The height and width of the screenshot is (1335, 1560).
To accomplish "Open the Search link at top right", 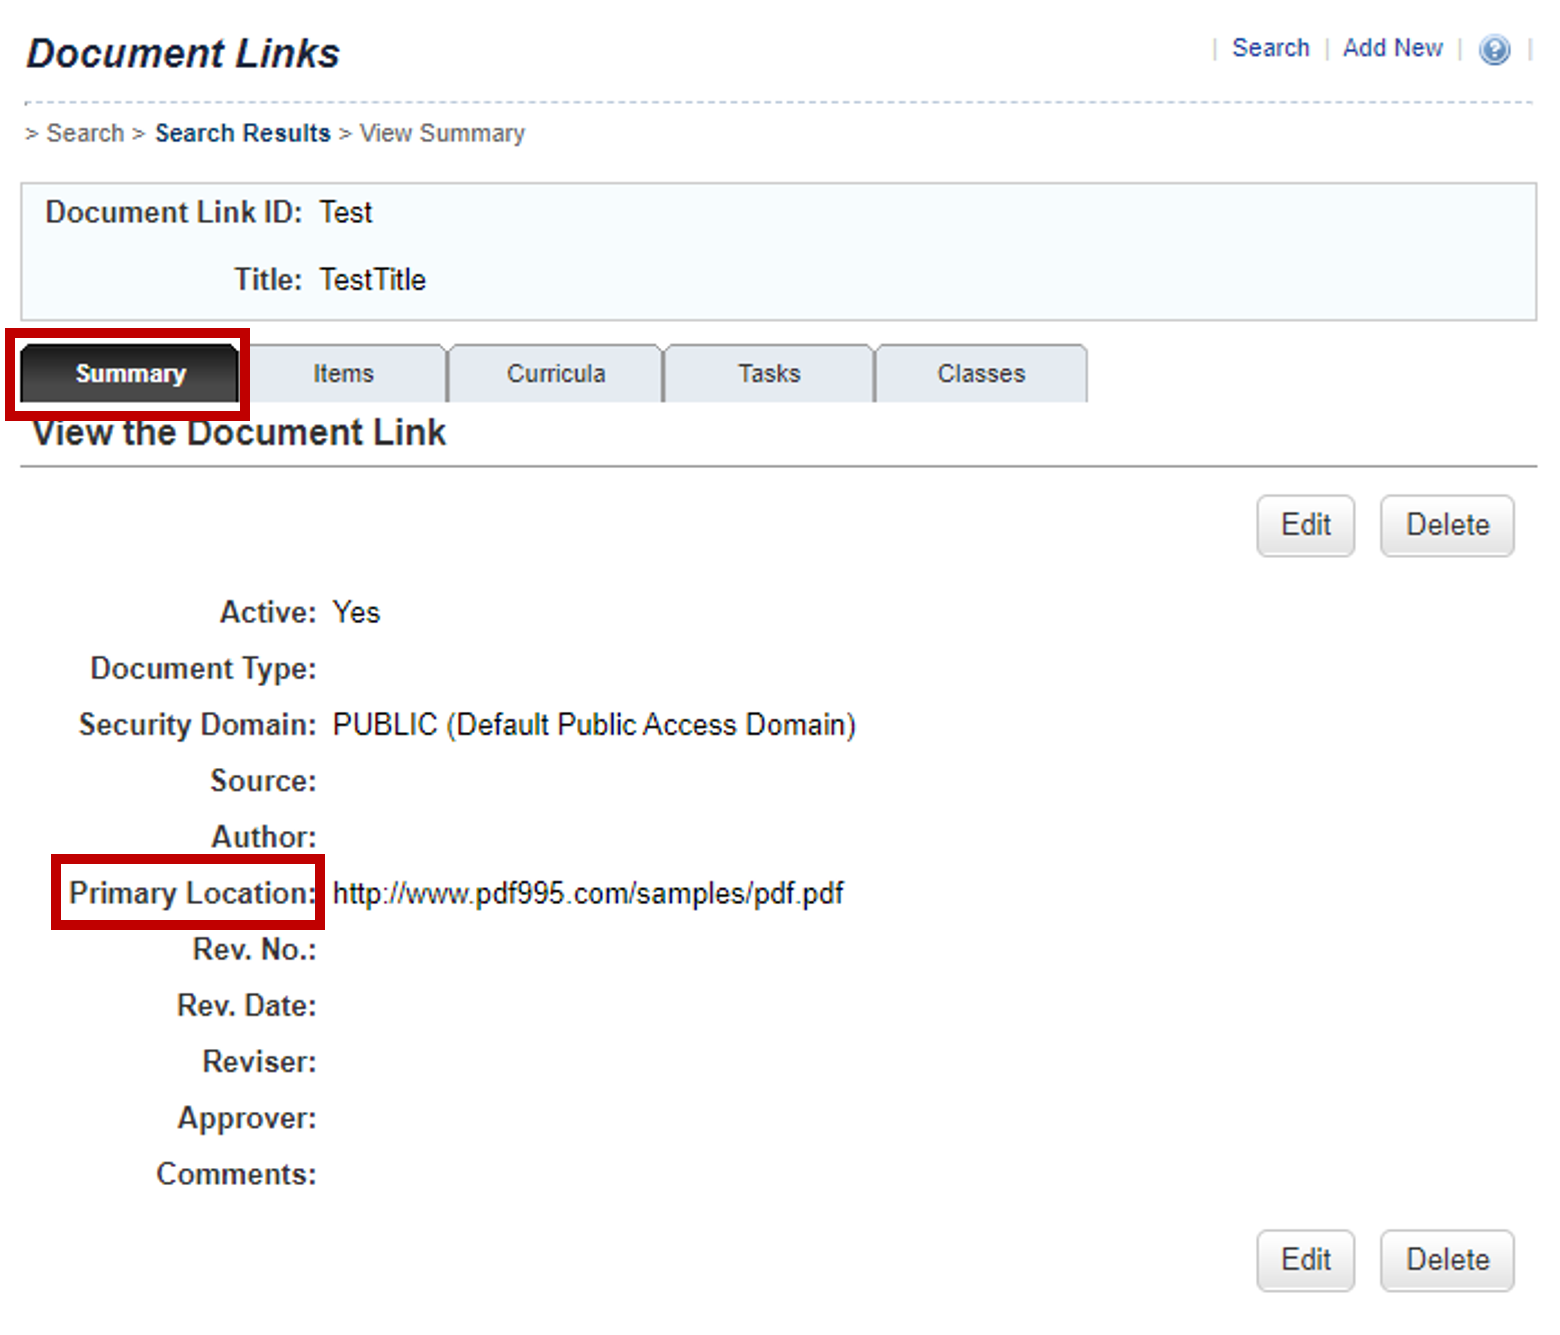I will (1270, 48).
